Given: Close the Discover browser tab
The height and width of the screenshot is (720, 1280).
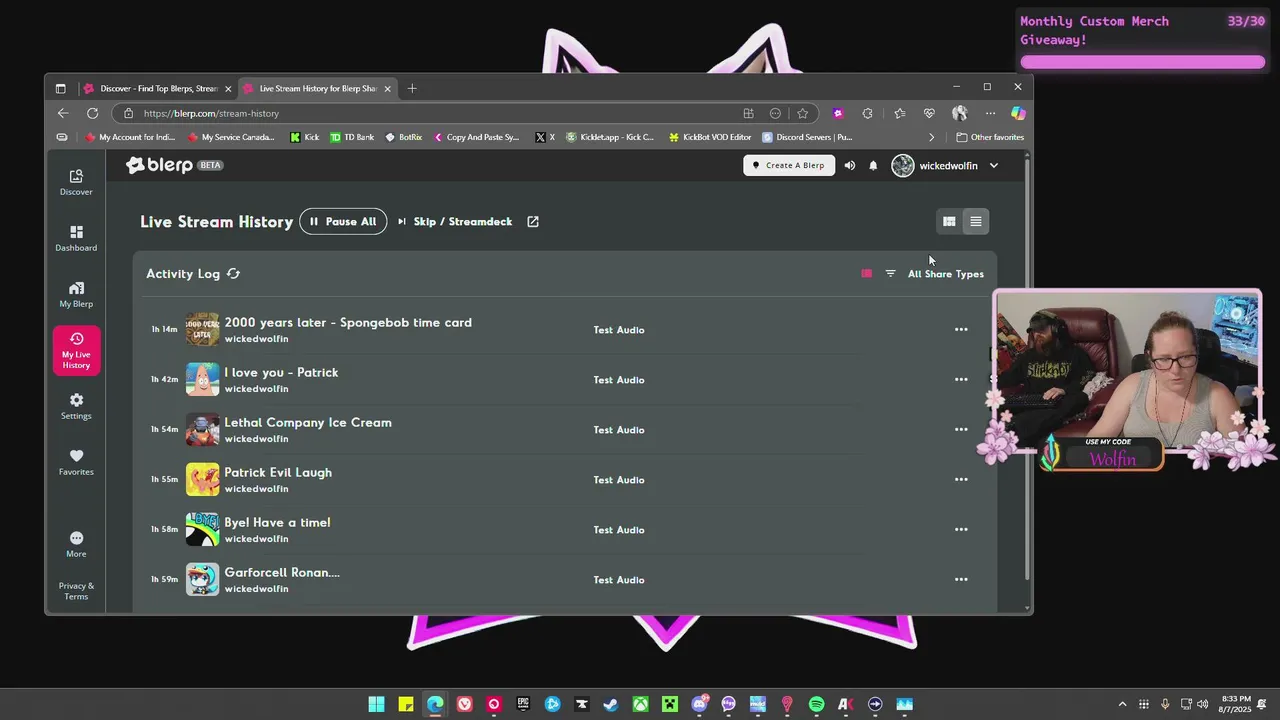Looking at the screenshot, I should (x=228, y=88).
